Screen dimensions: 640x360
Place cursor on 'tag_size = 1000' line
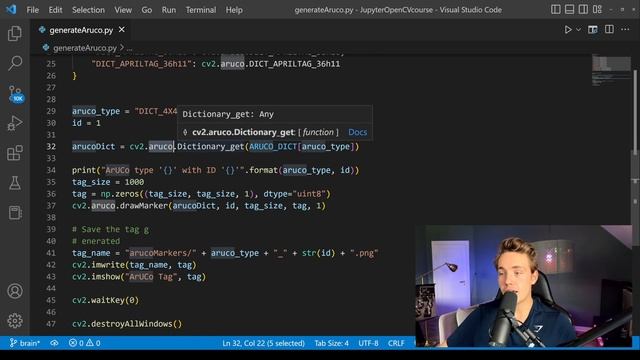point(108,182)
